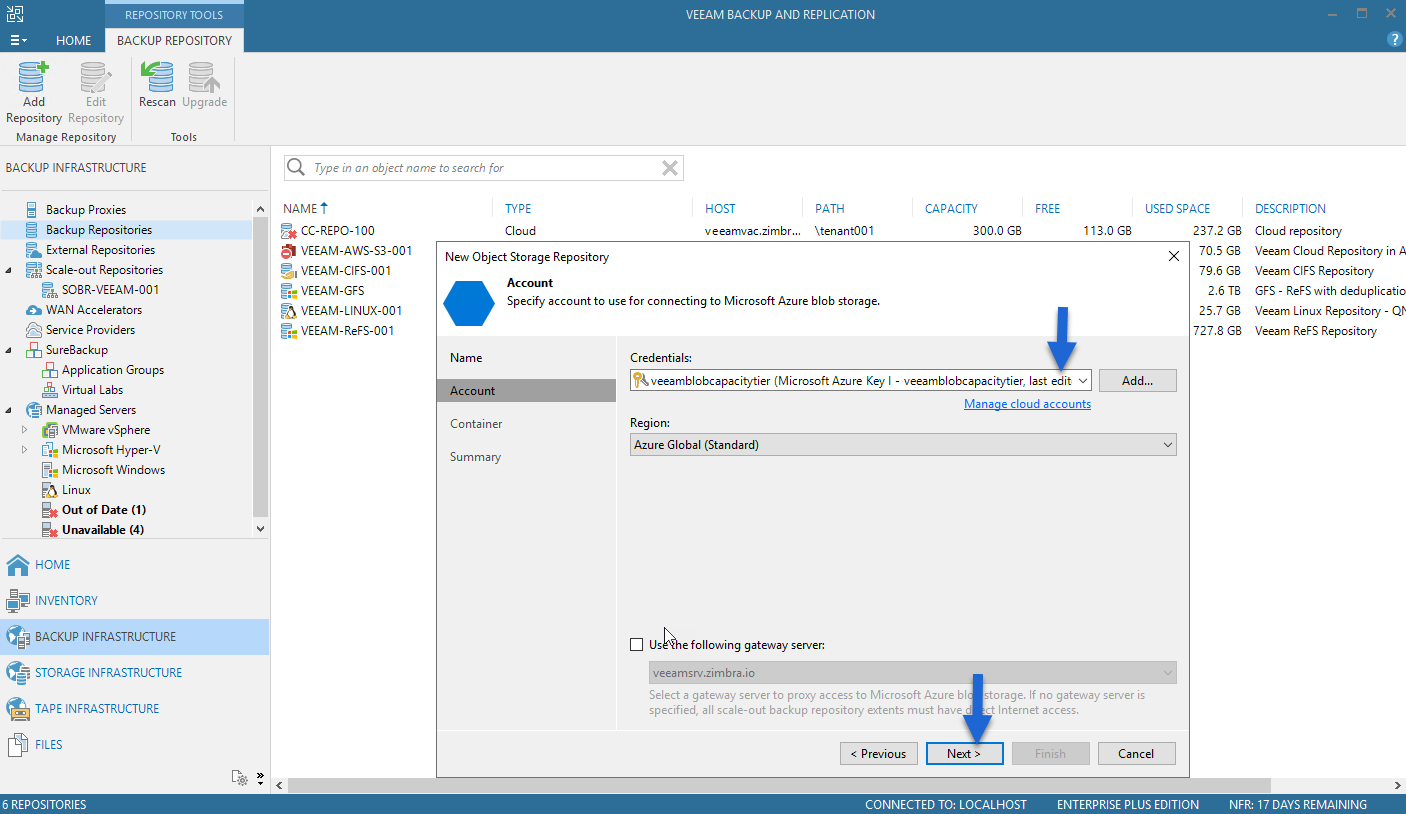
Task: Select Service Providers in the tree
Action: click(90, 330)
